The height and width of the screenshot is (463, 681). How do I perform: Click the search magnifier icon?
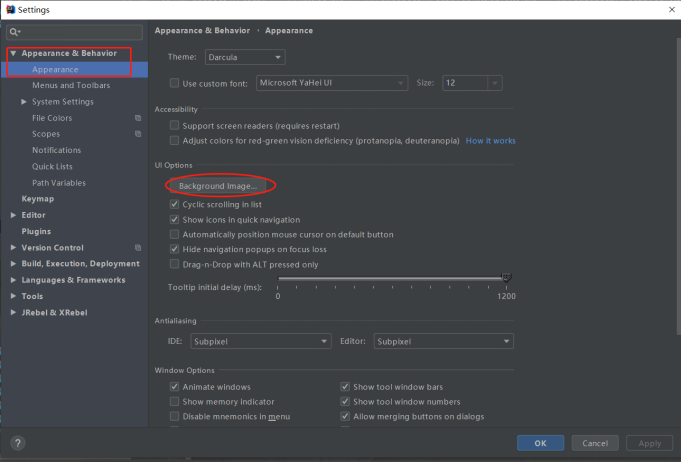coord(14,32)
